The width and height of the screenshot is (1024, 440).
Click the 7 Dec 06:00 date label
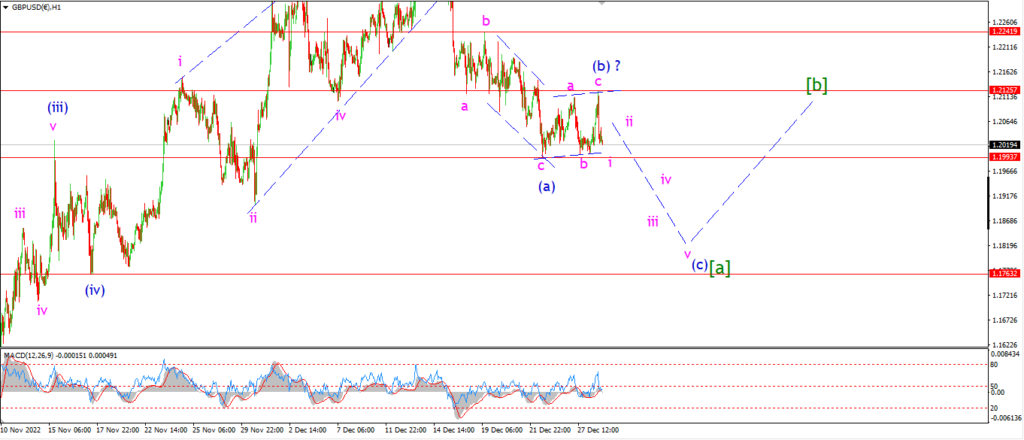[356, 431]
